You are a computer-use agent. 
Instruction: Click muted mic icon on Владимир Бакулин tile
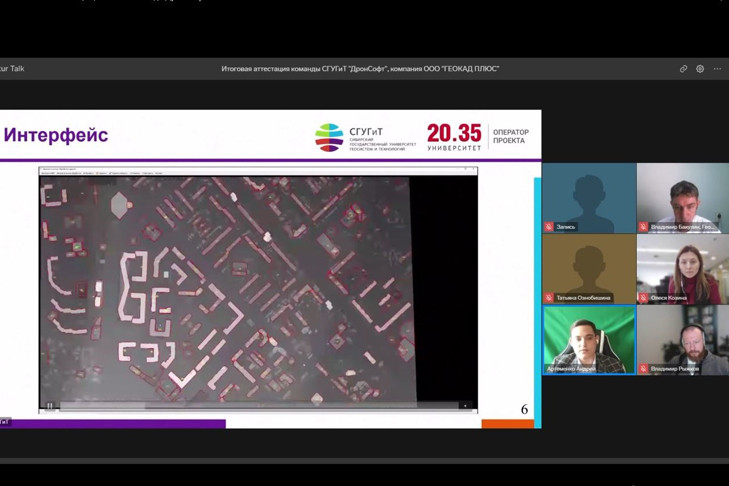643,227
